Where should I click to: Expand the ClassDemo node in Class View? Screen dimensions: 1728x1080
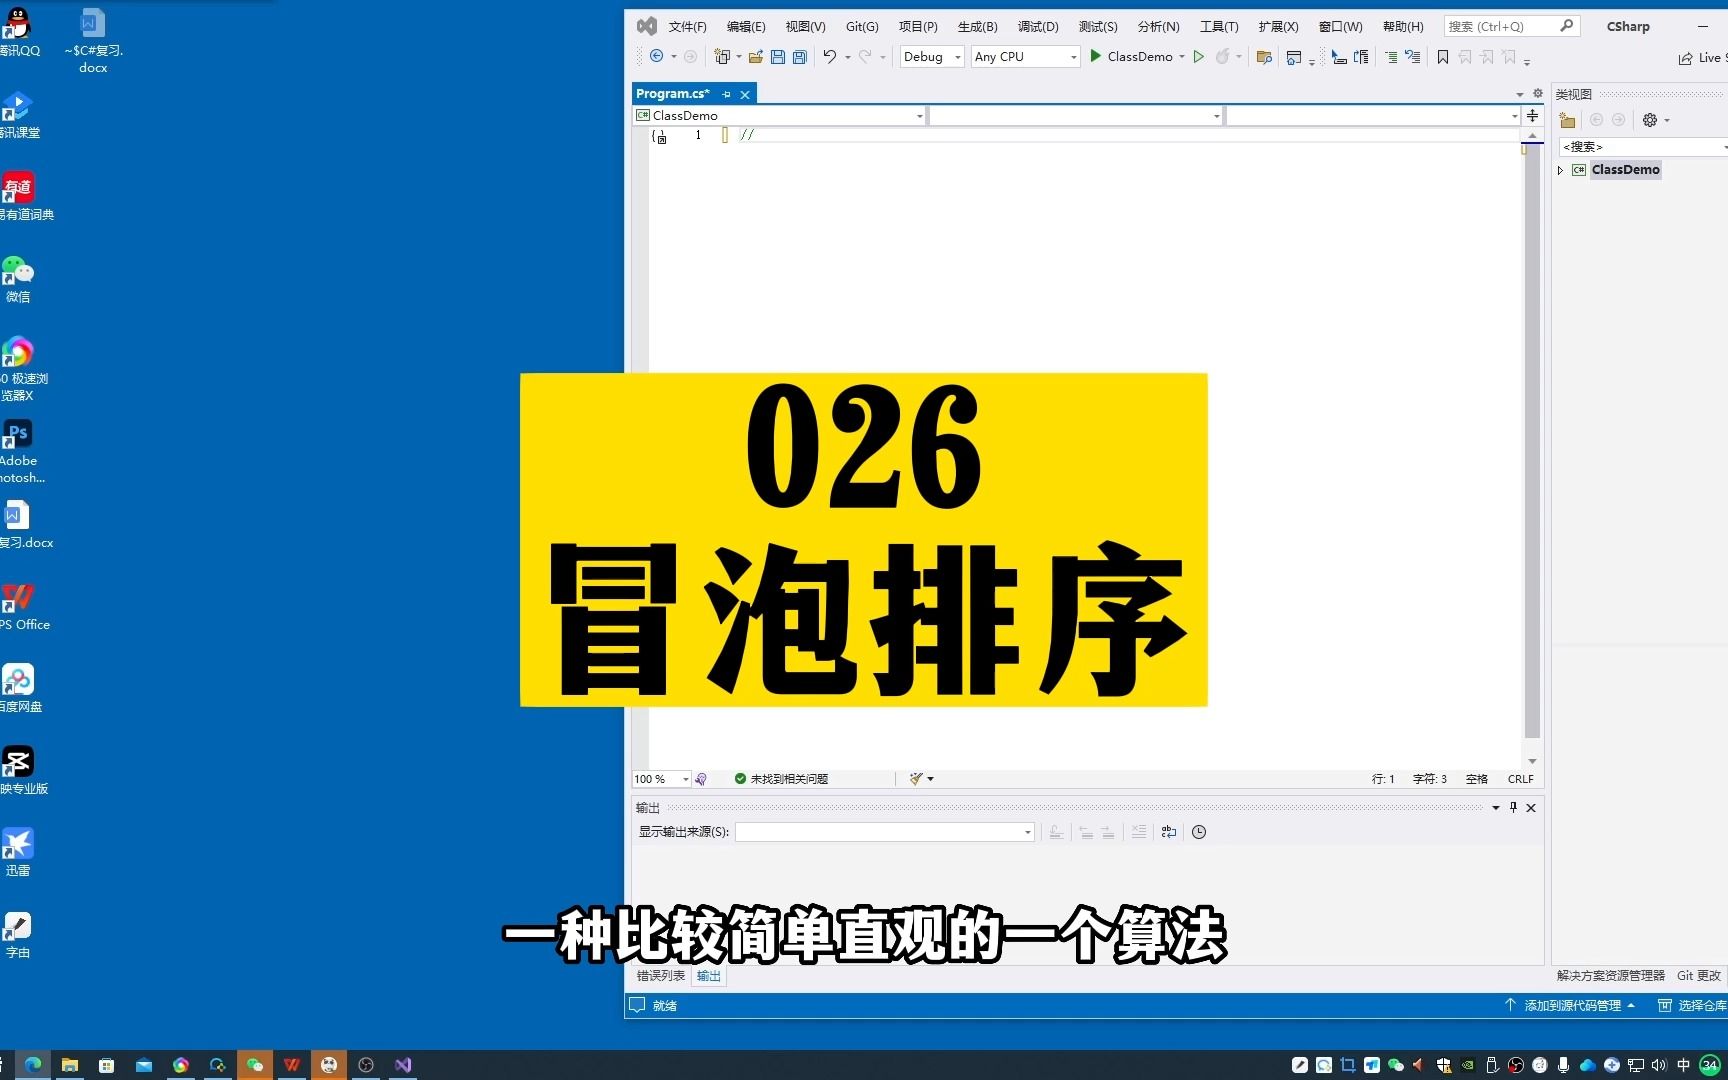pyautogui.click(x=1560, y=169)
